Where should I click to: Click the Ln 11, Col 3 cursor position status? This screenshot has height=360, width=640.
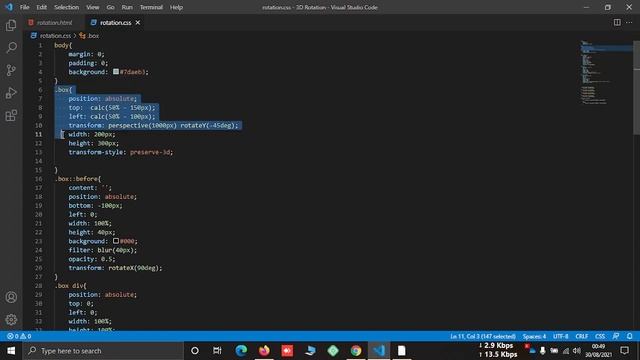(482, 336)
